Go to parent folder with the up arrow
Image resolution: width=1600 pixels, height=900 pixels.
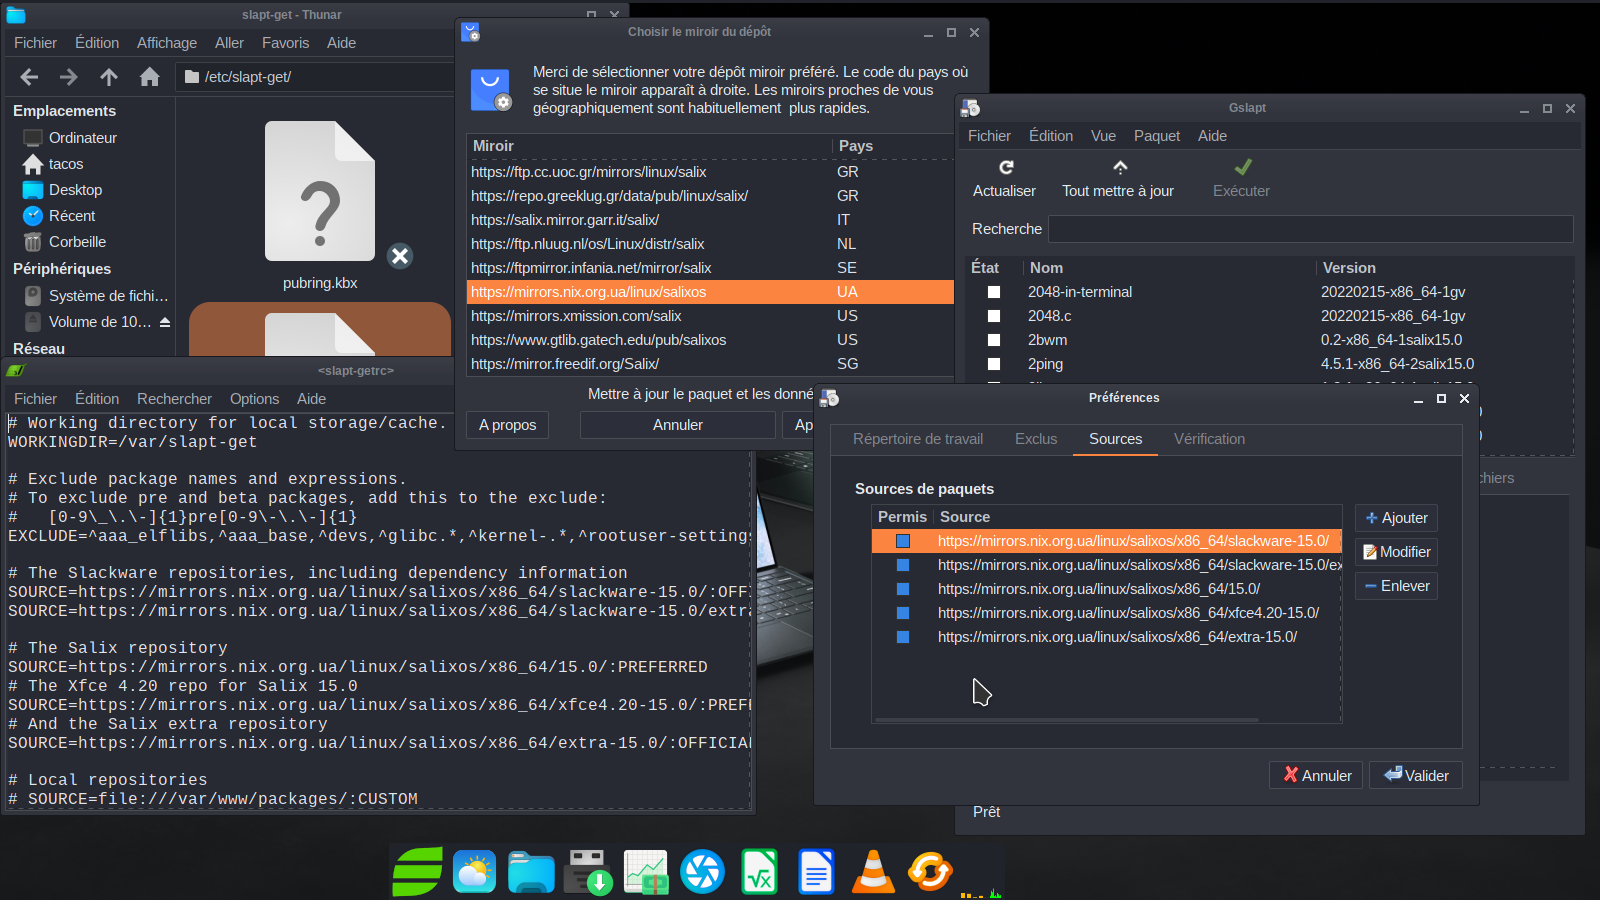pos(109,77)
